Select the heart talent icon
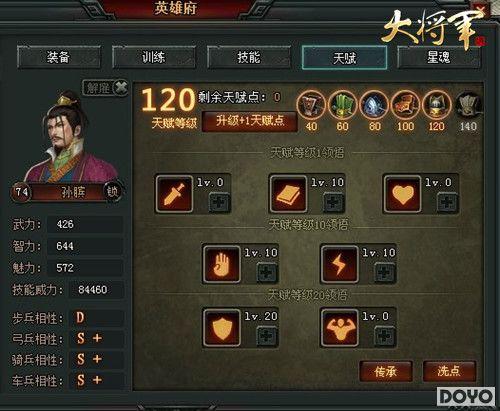500x411 pixels. [x=402, y=194]
